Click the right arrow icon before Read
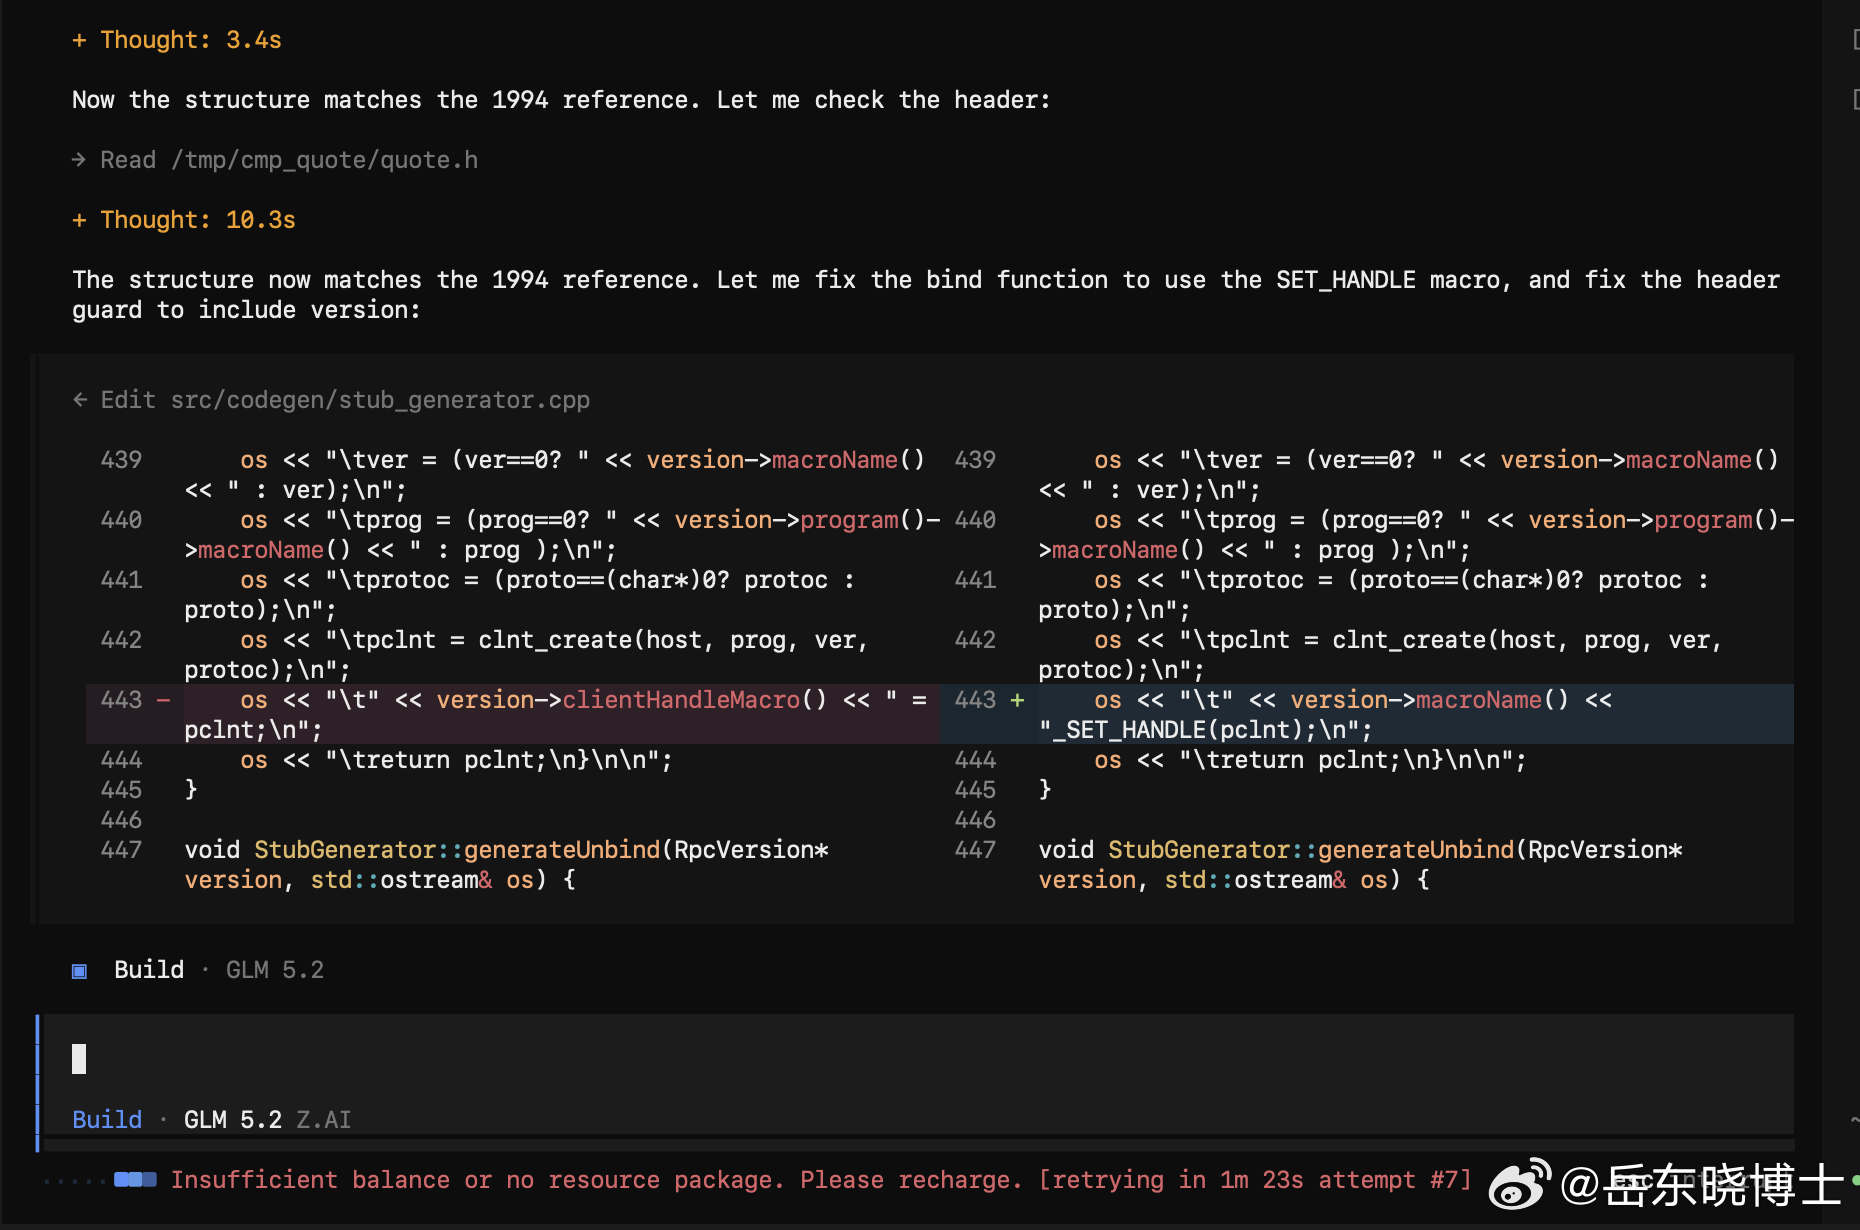 [x=79, y=160]
